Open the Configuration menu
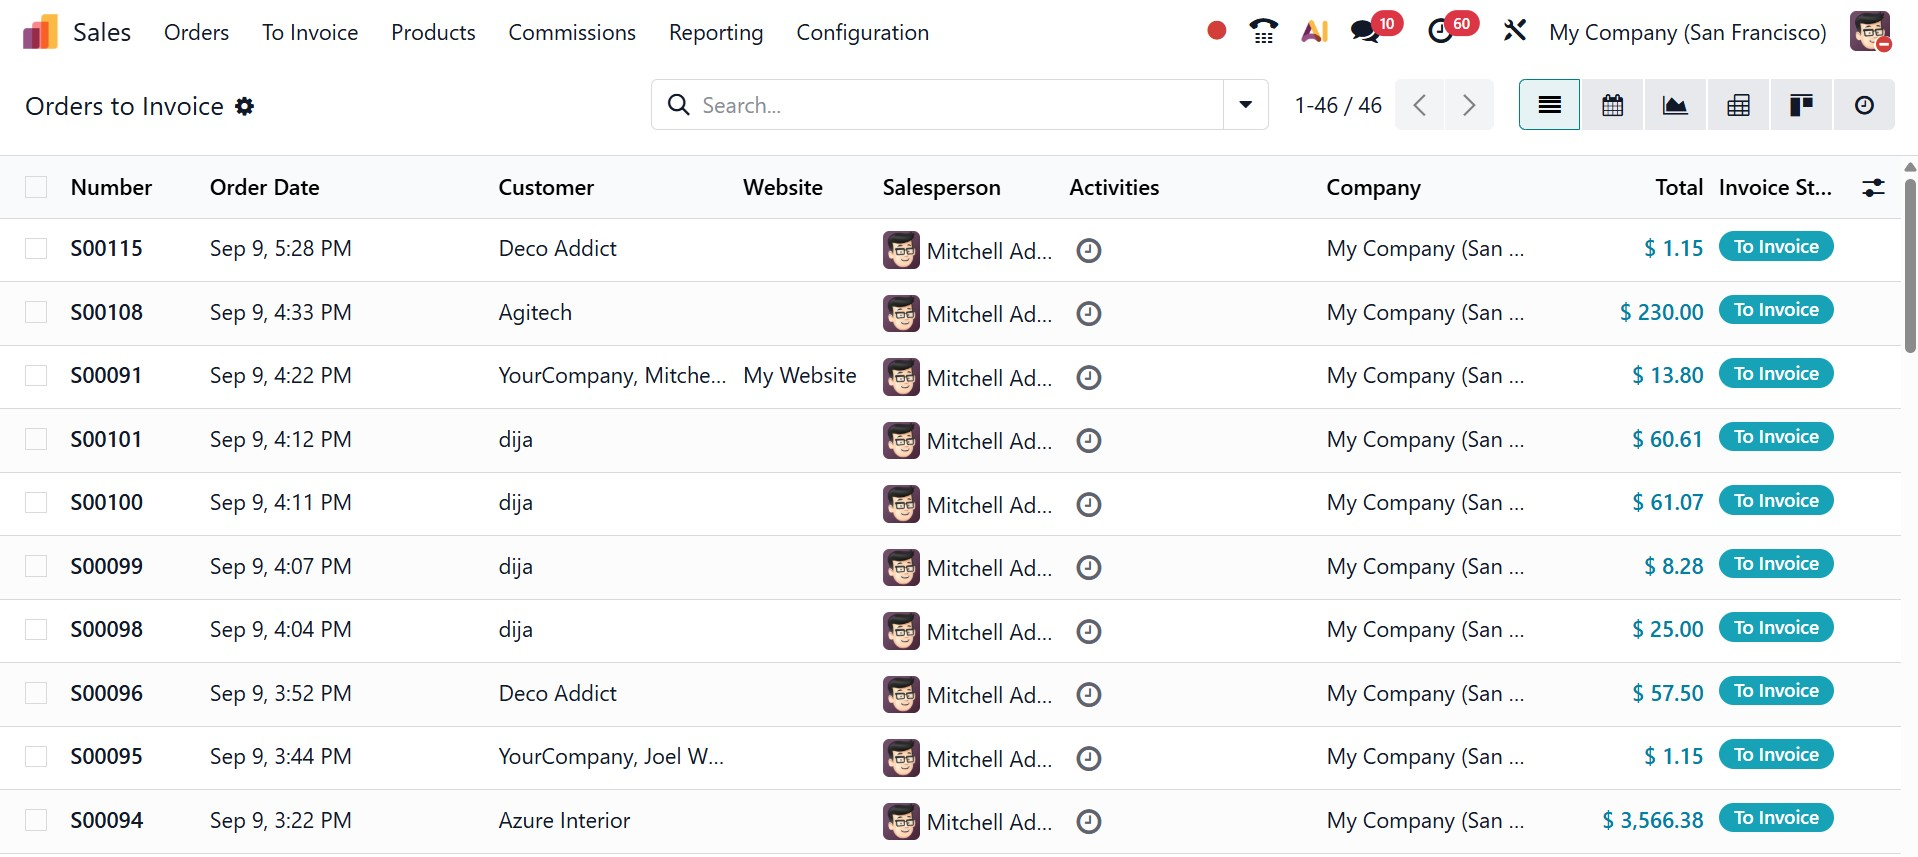Viewport: 1918px width, 857px height. point(862,32)
